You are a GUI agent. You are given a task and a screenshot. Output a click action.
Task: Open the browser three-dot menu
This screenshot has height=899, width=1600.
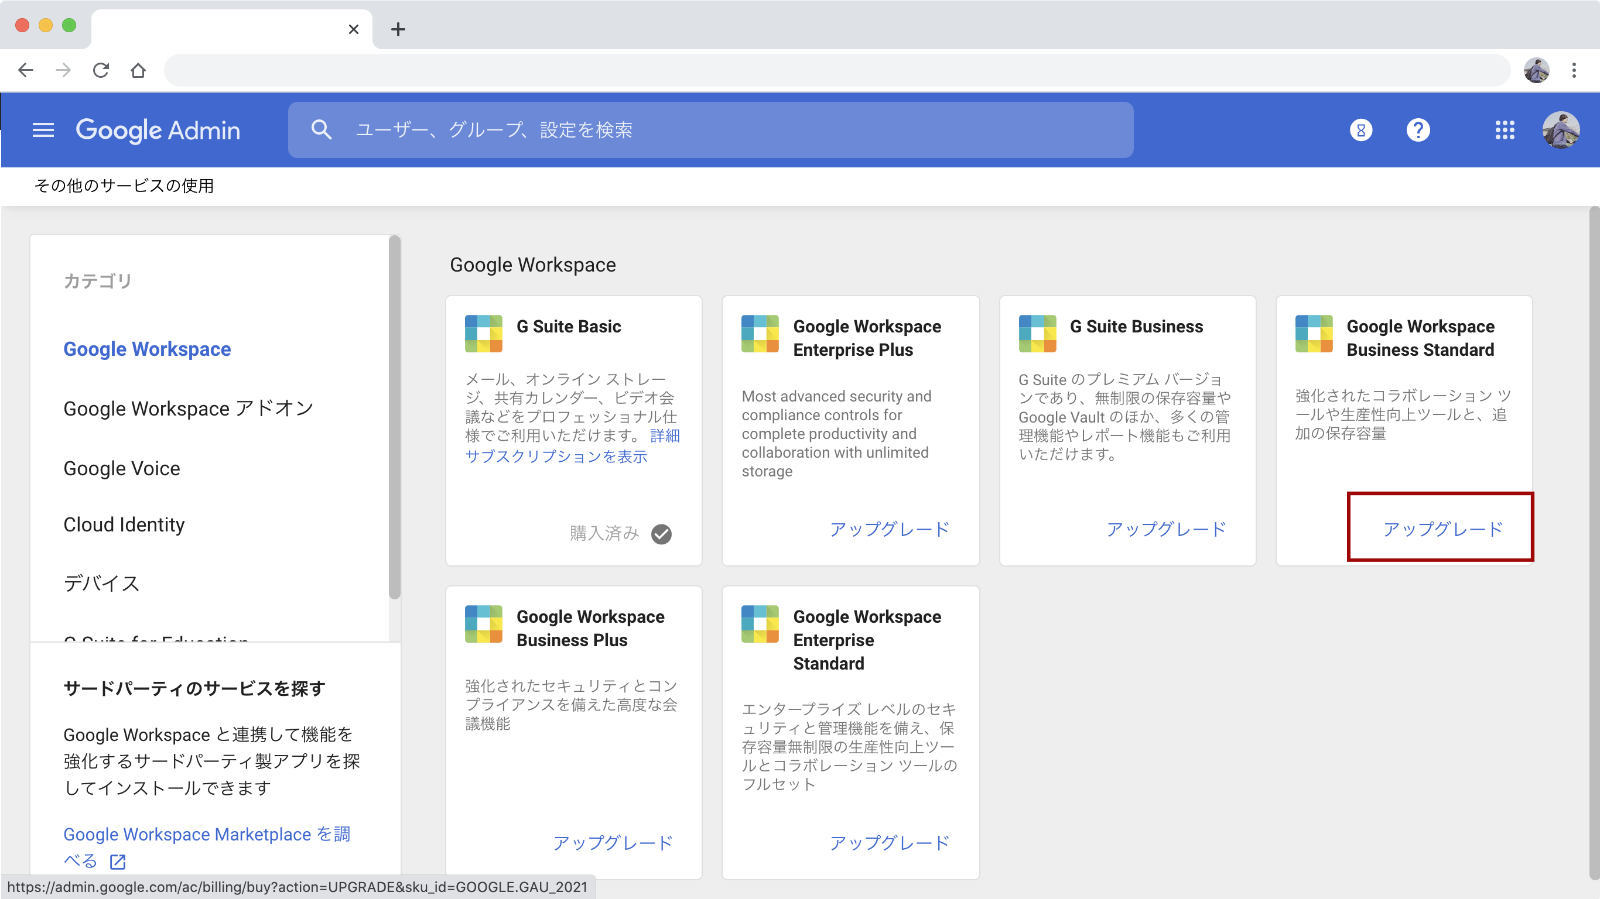coord(1574,70)
